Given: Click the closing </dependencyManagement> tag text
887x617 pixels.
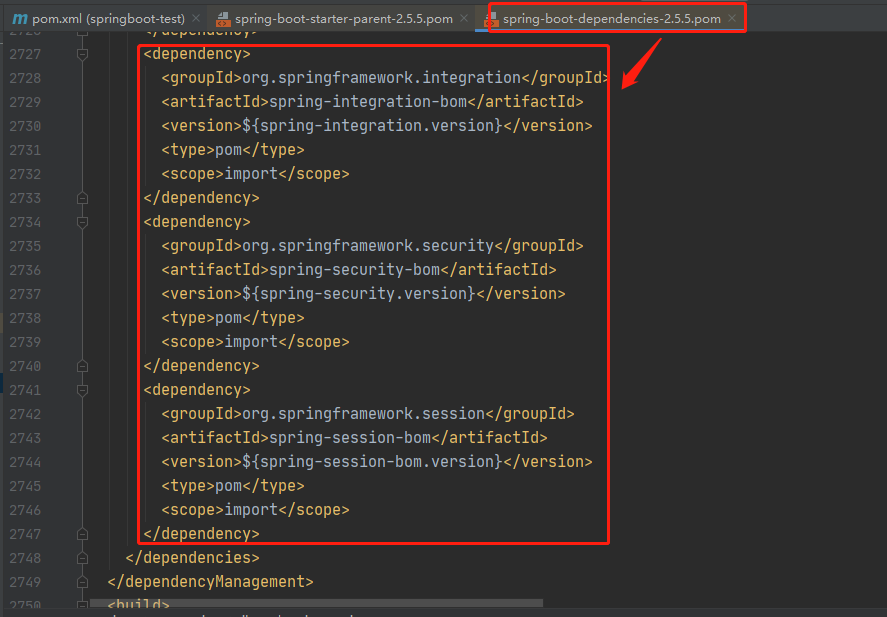Looking at the screenshot, I should (210, 582).
